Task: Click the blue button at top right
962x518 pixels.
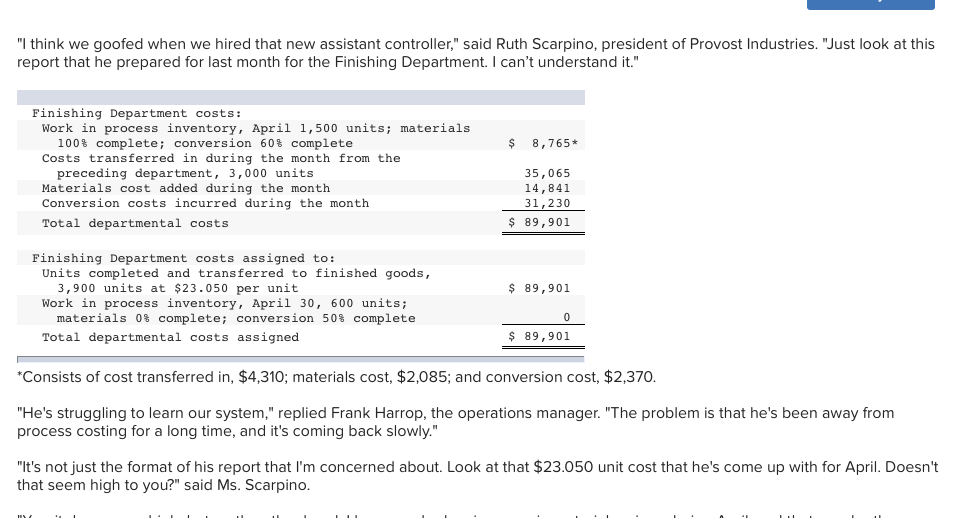Action: 870,5
